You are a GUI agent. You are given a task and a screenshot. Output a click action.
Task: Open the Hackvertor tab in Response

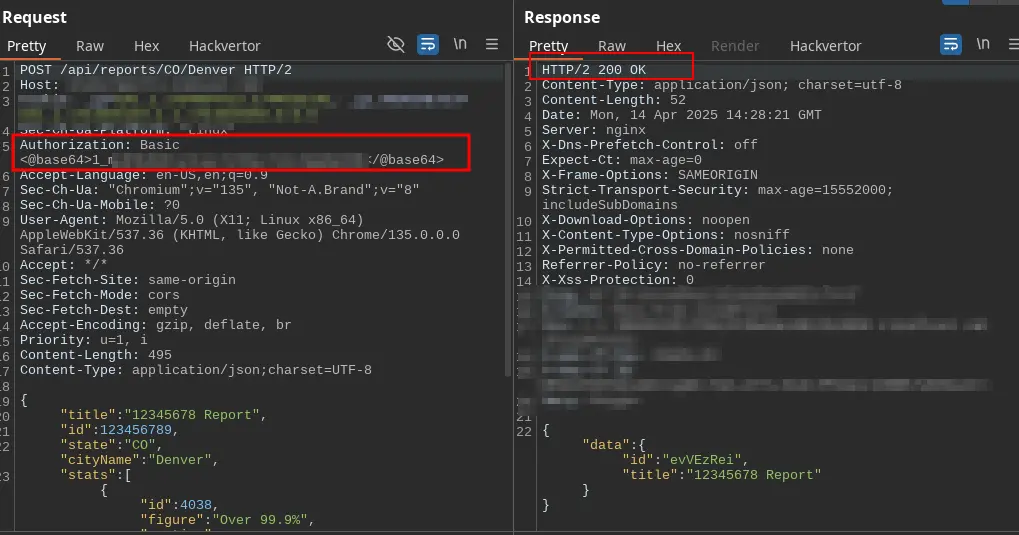pyautogui.click(x=826, y=46)
